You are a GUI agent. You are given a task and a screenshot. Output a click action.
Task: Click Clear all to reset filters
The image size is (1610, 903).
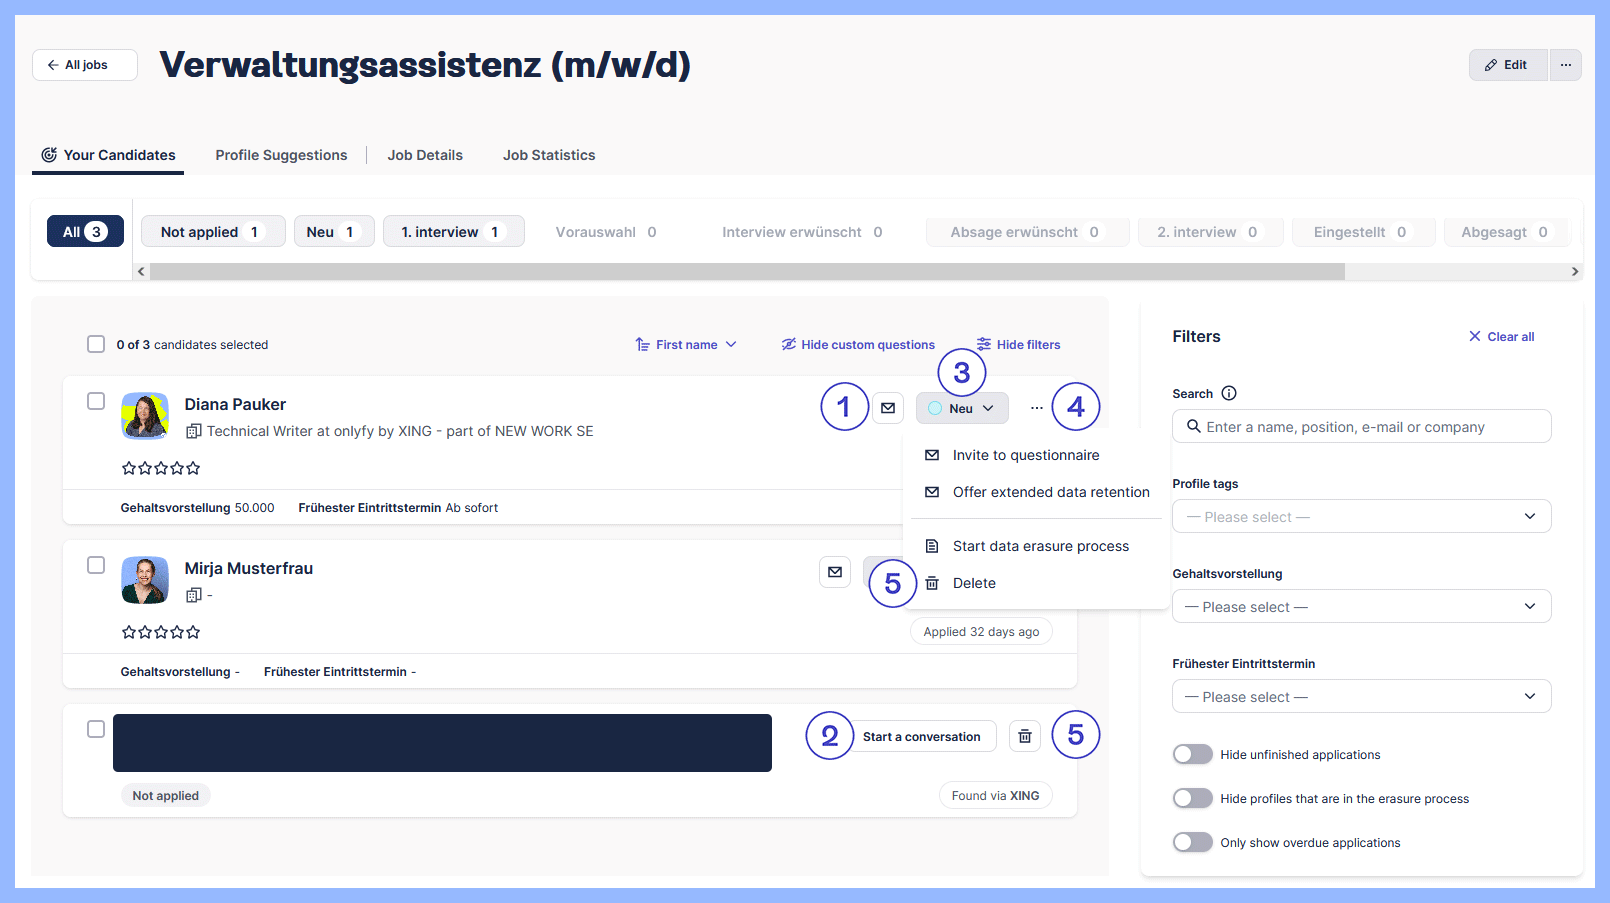1501,336
